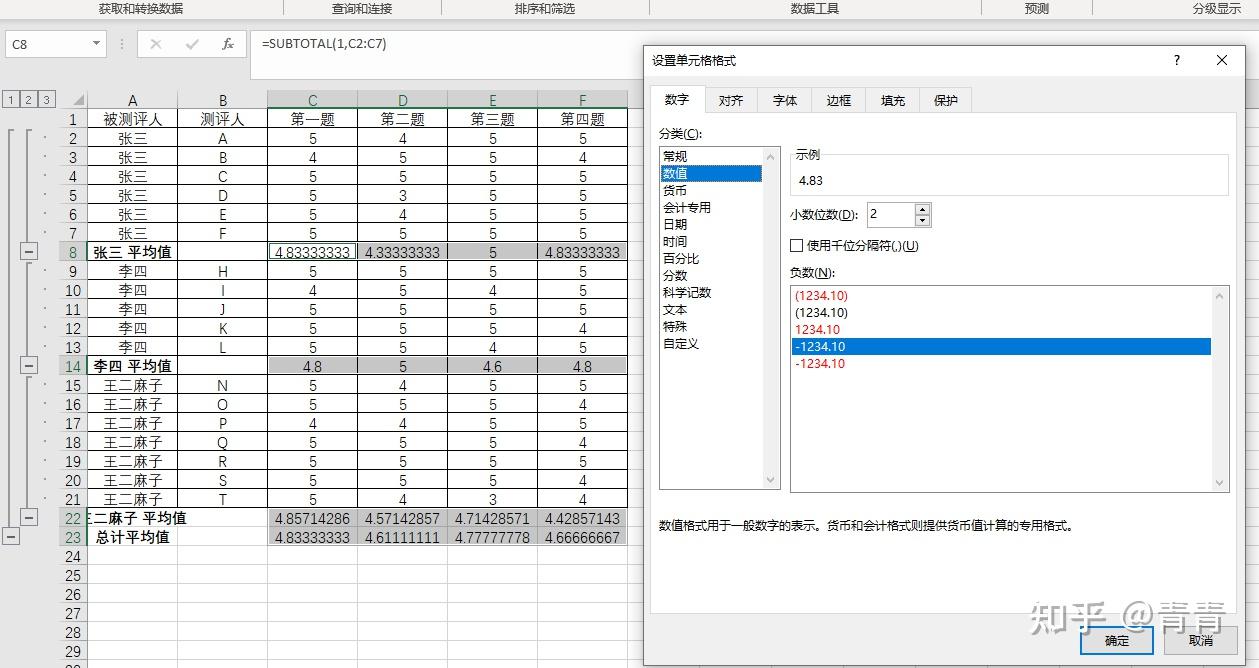Select 自定义 category

(x=711, y=343)
